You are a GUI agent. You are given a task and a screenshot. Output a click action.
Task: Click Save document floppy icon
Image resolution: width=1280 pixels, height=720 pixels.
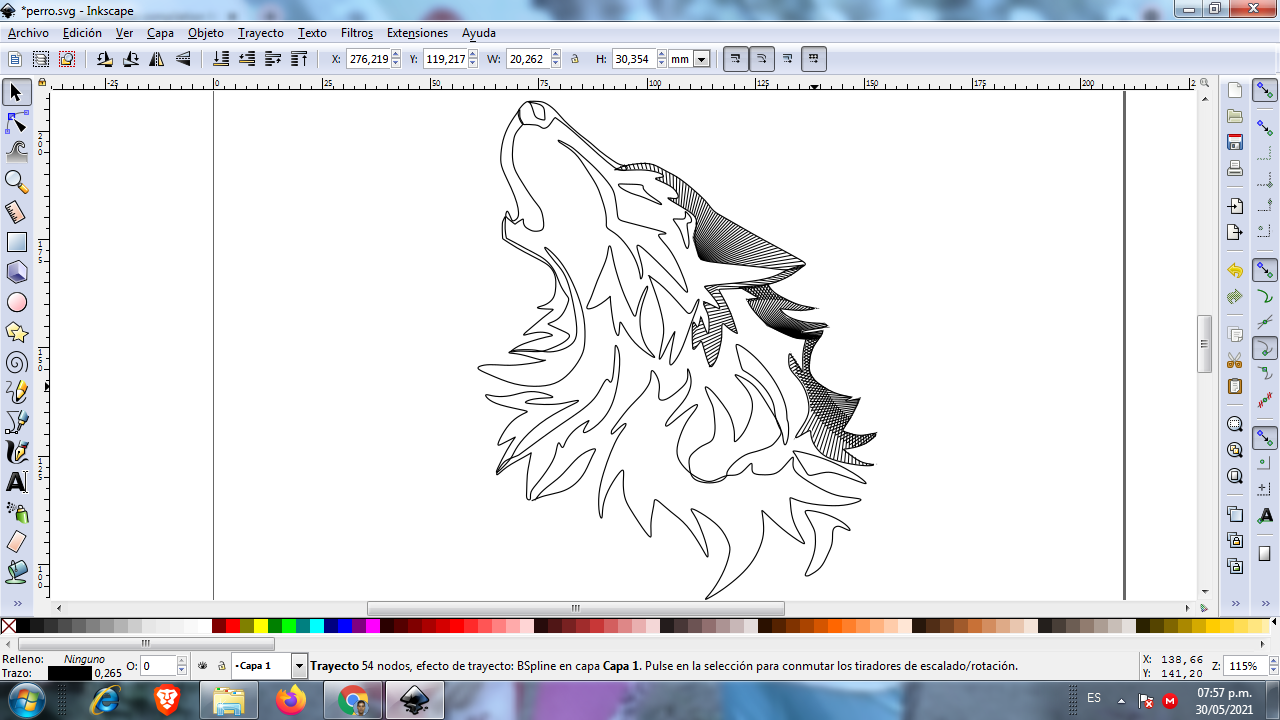pyautogui.click(x=1235, y=142)
